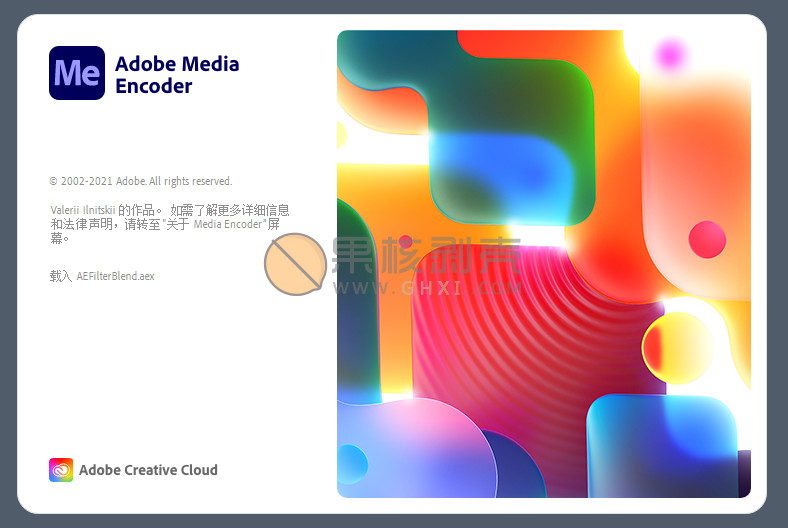Click the AEFilterBlend.aex loading status text
The image size is (788, 528).
point(115,276)
